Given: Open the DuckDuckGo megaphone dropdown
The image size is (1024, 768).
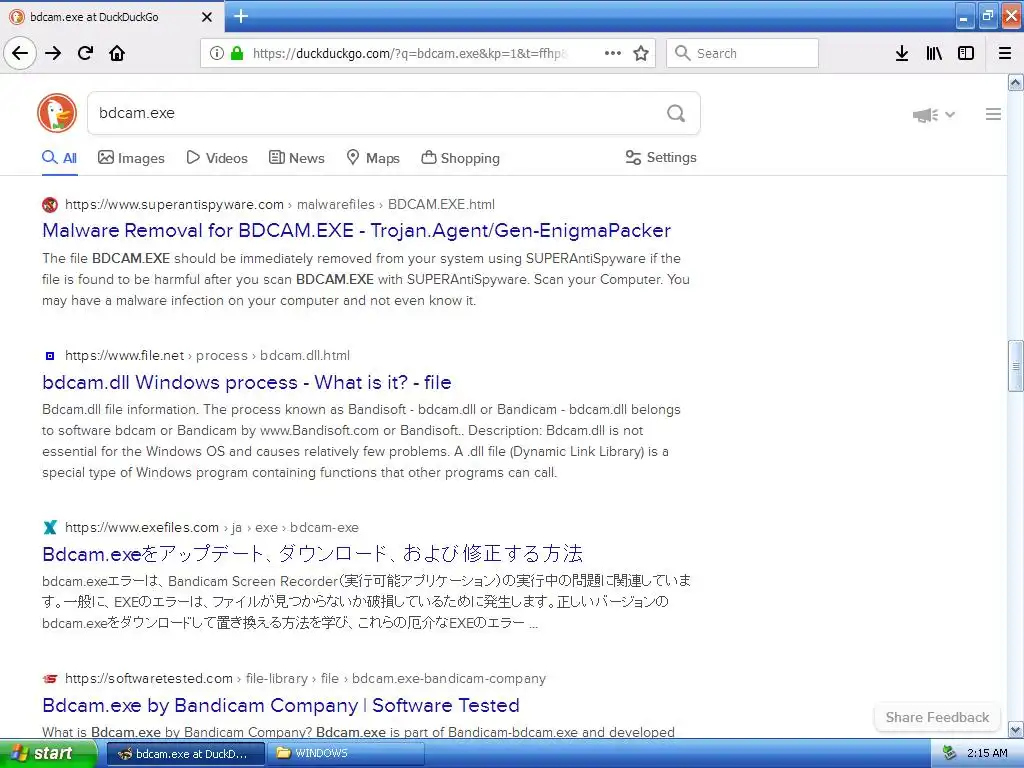Looking at the screenshot, I should pos(934,115).
